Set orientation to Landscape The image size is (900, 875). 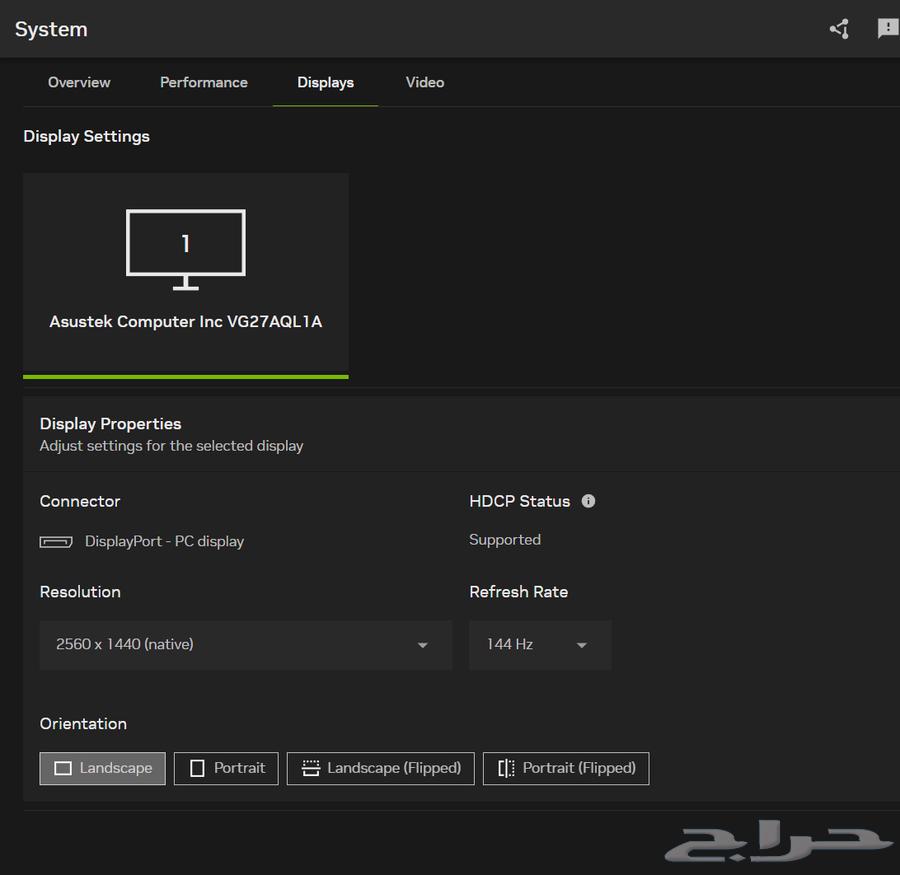(103, 768)
